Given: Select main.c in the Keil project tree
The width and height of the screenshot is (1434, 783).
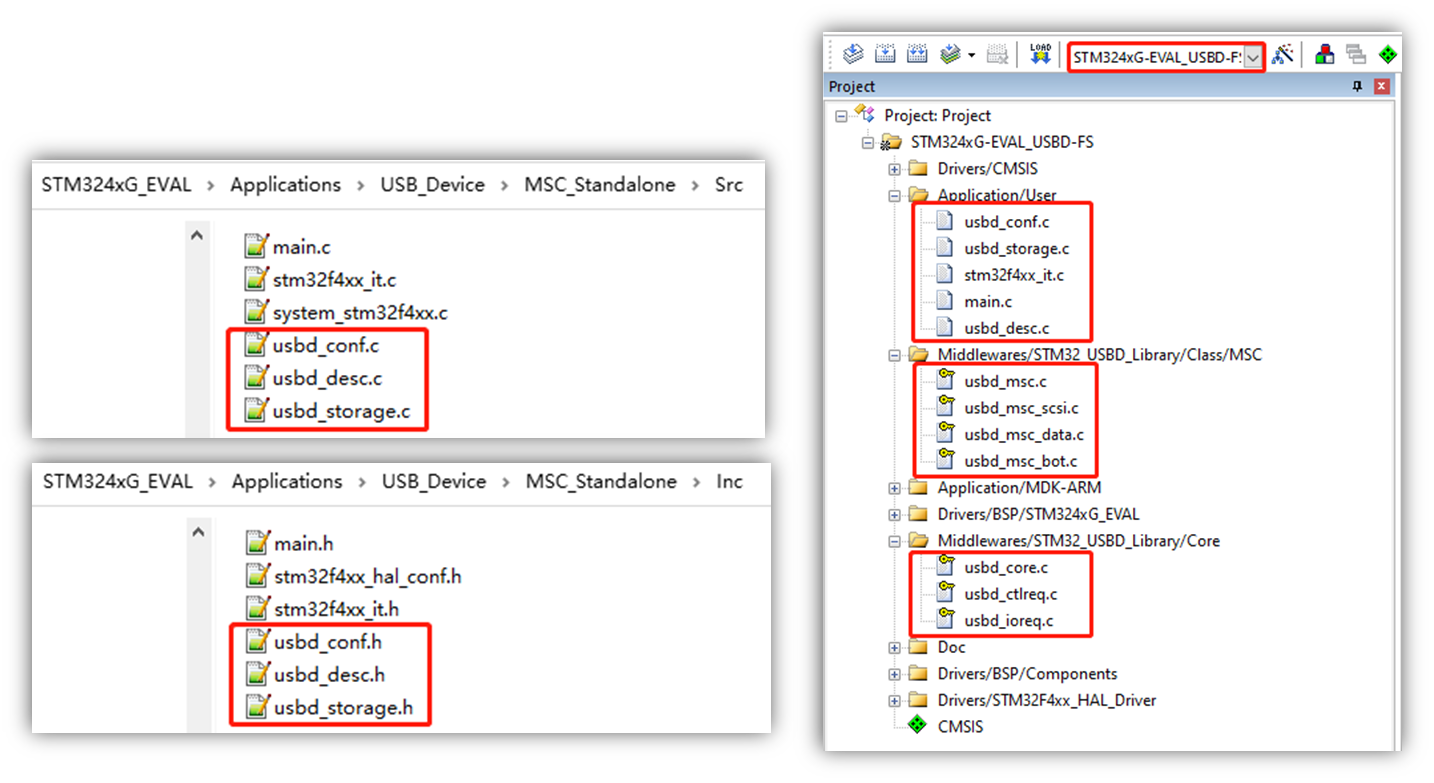Looking at the screenshot, I should click(987, 301).
